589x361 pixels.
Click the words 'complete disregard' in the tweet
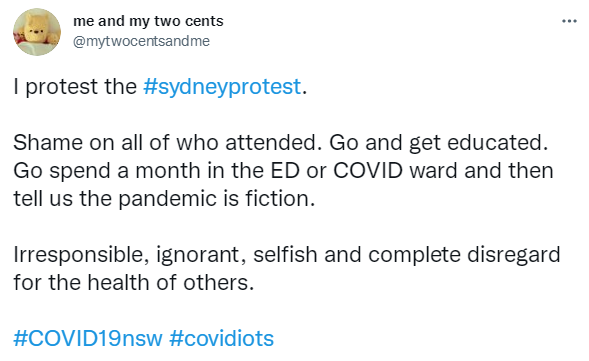464,255
